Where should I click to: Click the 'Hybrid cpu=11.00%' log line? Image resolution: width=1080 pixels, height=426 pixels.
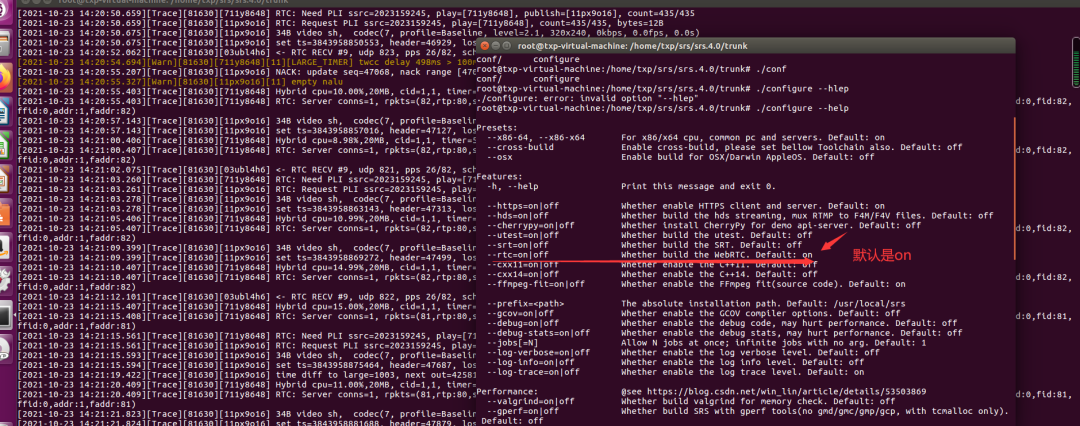coord(246,385)
